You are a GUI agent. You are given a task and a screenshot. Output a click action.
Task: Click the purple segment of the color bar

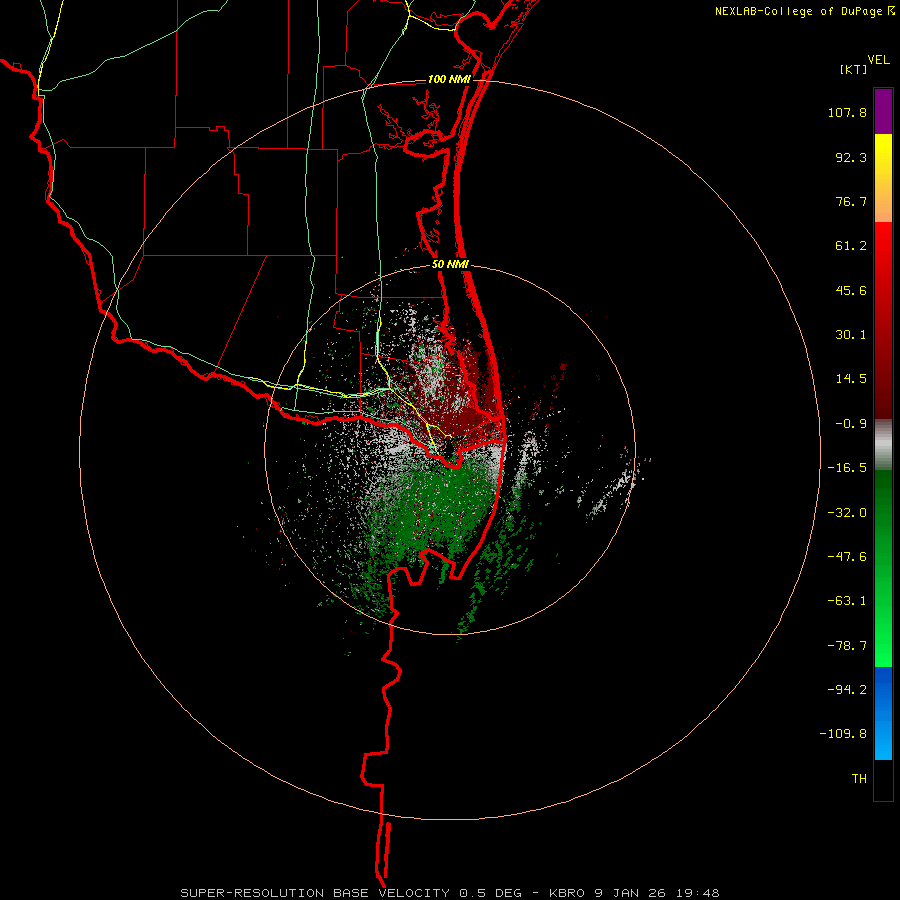883,111
